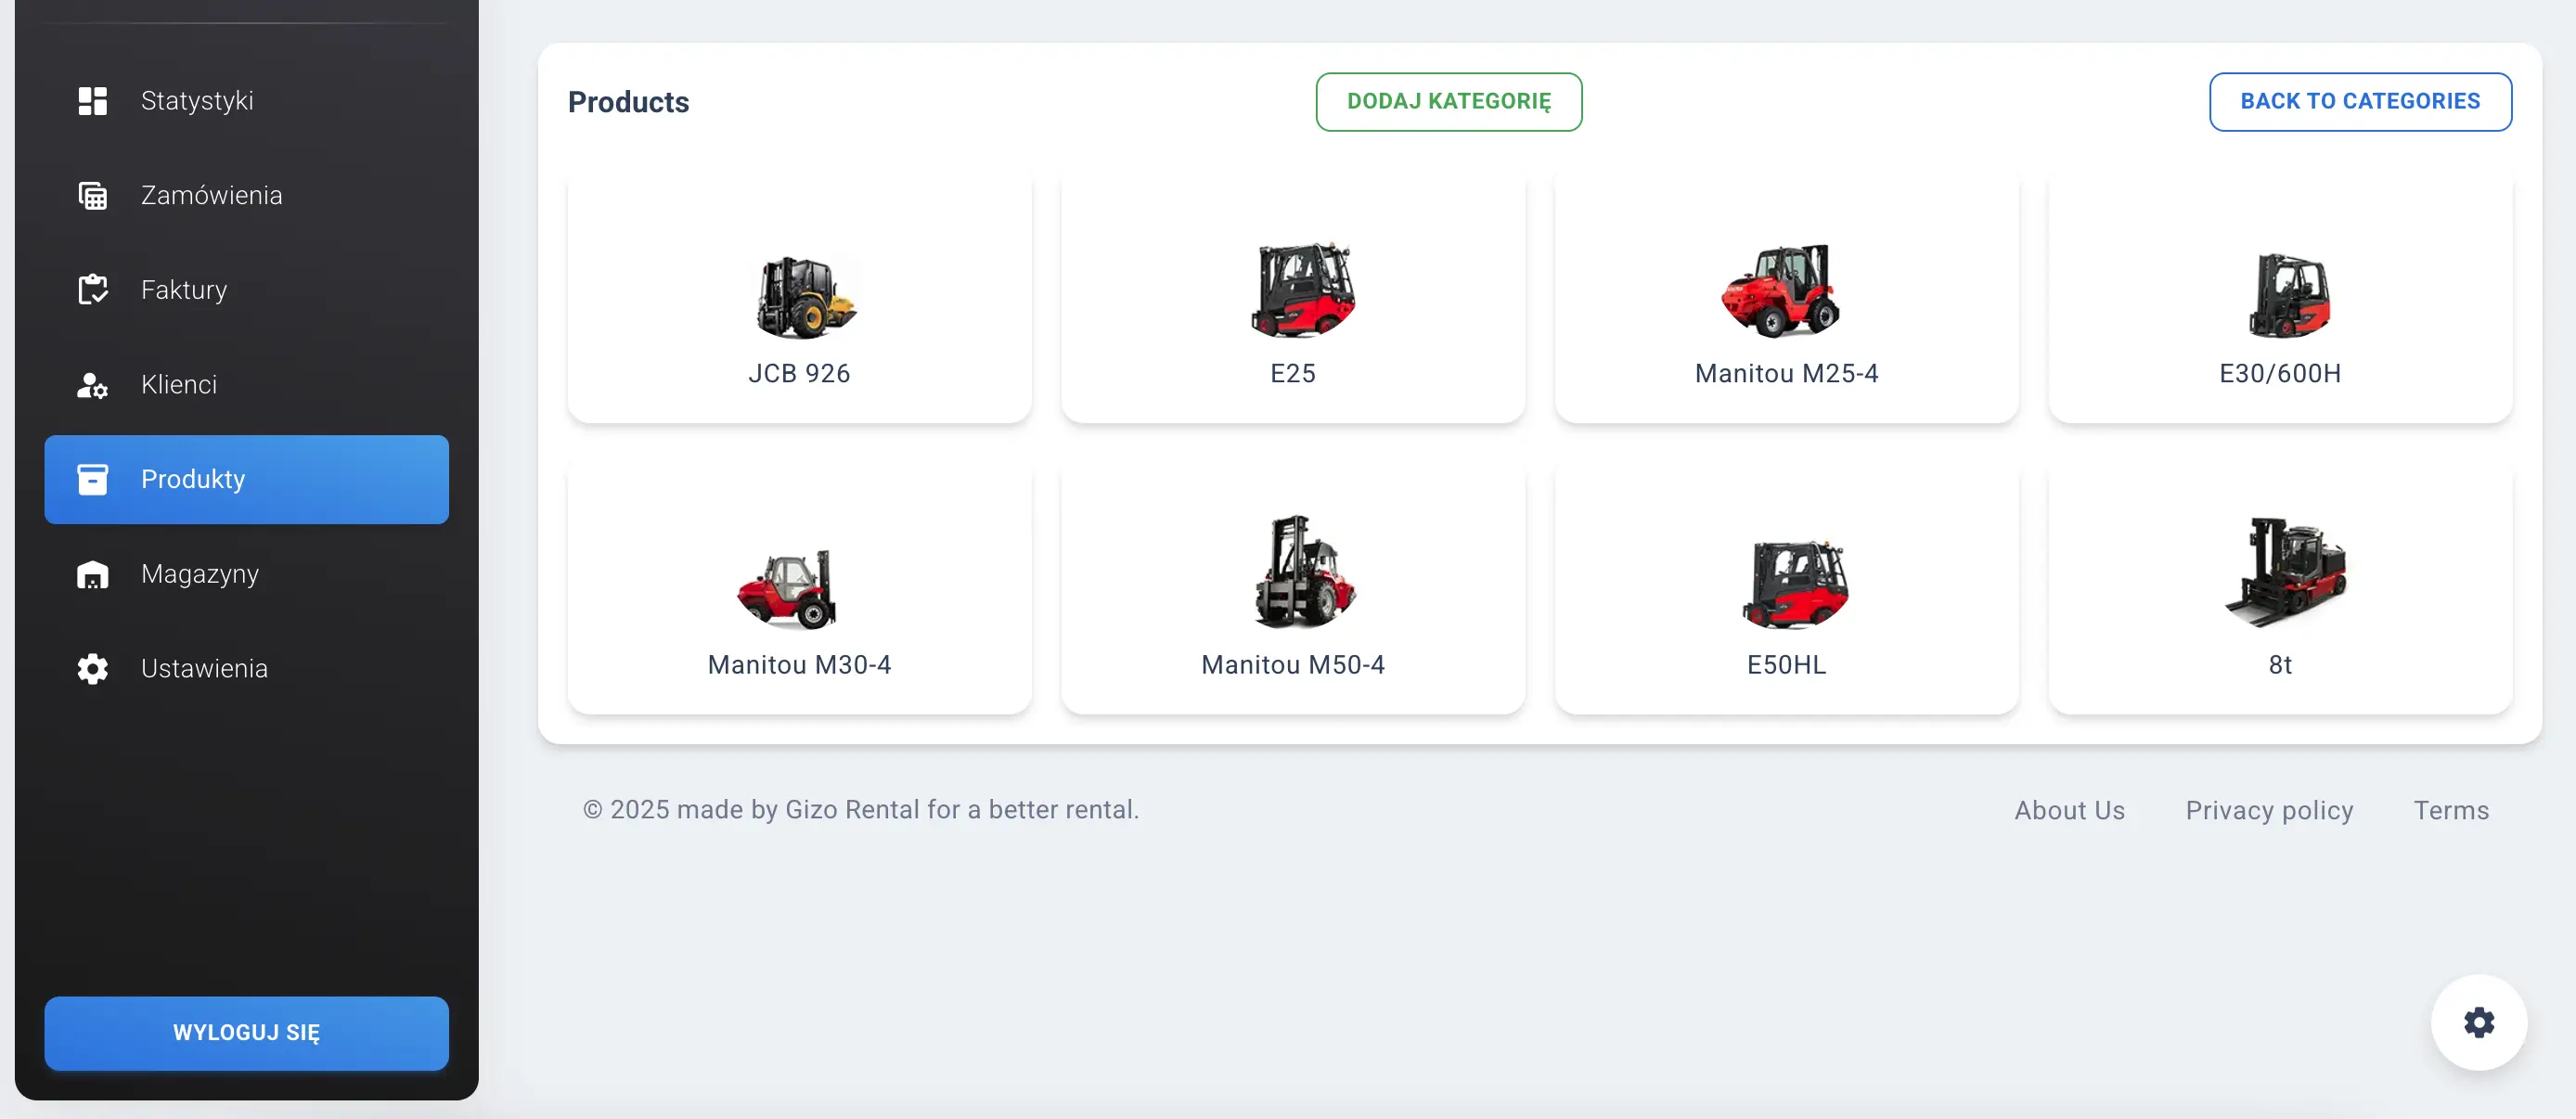Click the Magazyny warehouse icon

point(92,573)
